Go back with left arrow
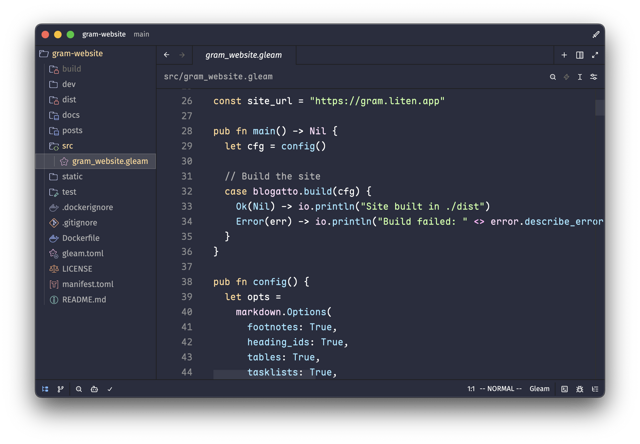 click(167, 55)
